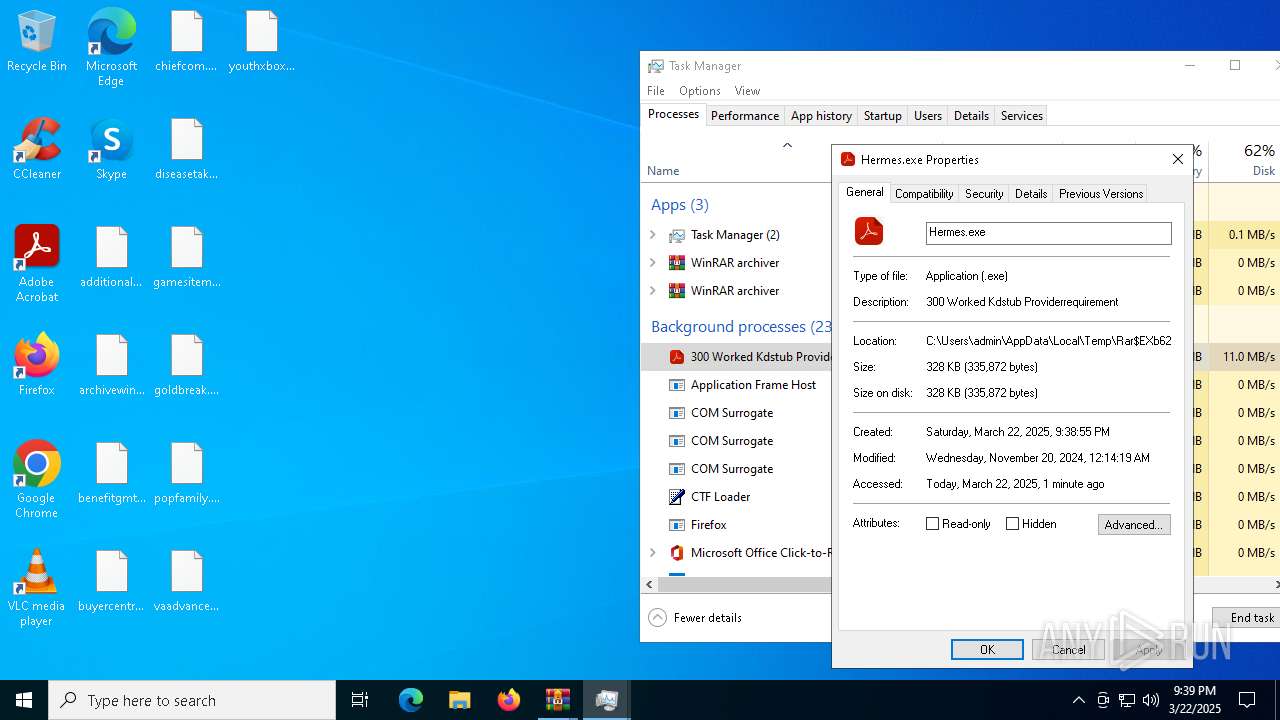Click the Task Manager taskbar button

coord(607,700)
